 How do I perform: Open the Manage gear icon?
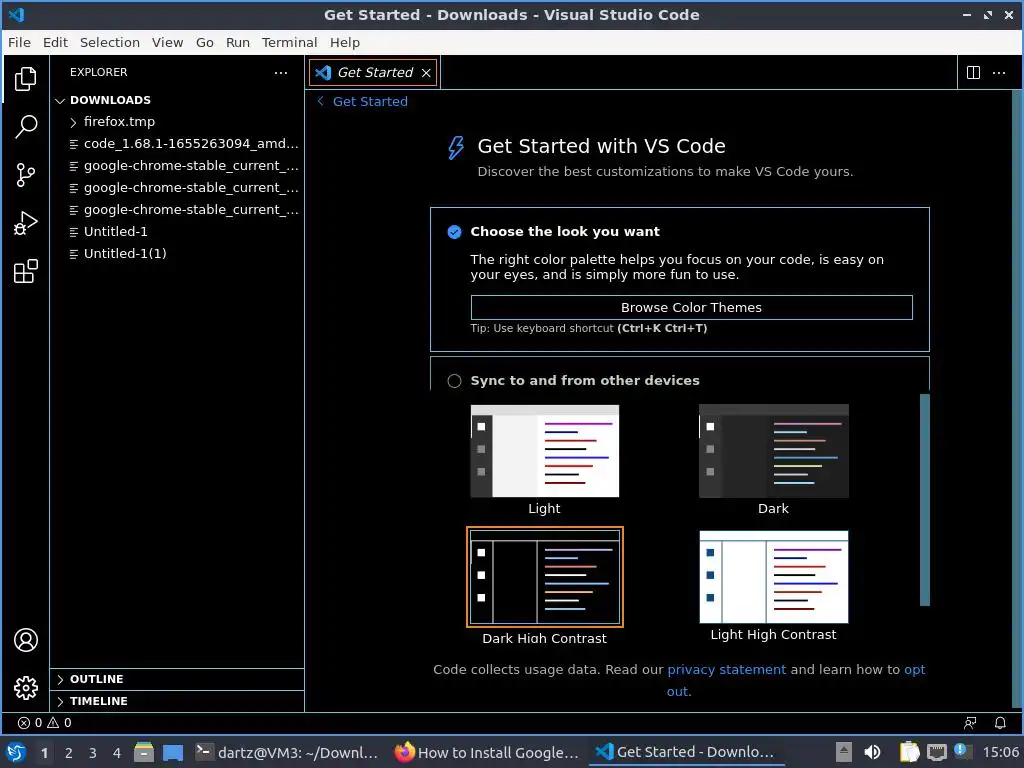tap(26, 688)
